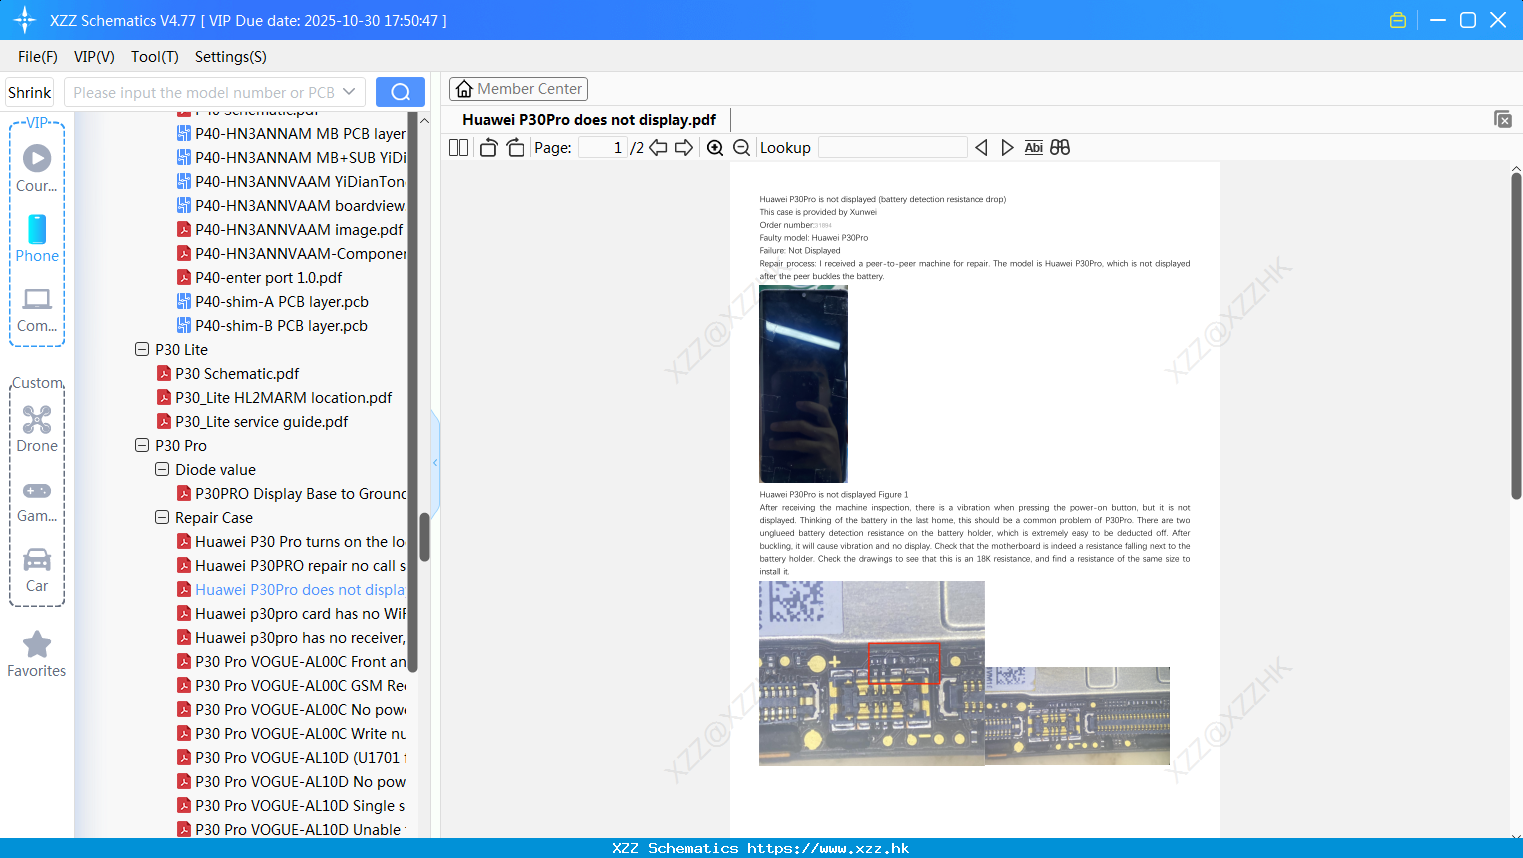
Task: Open the Tool menu
Action: 155,57
